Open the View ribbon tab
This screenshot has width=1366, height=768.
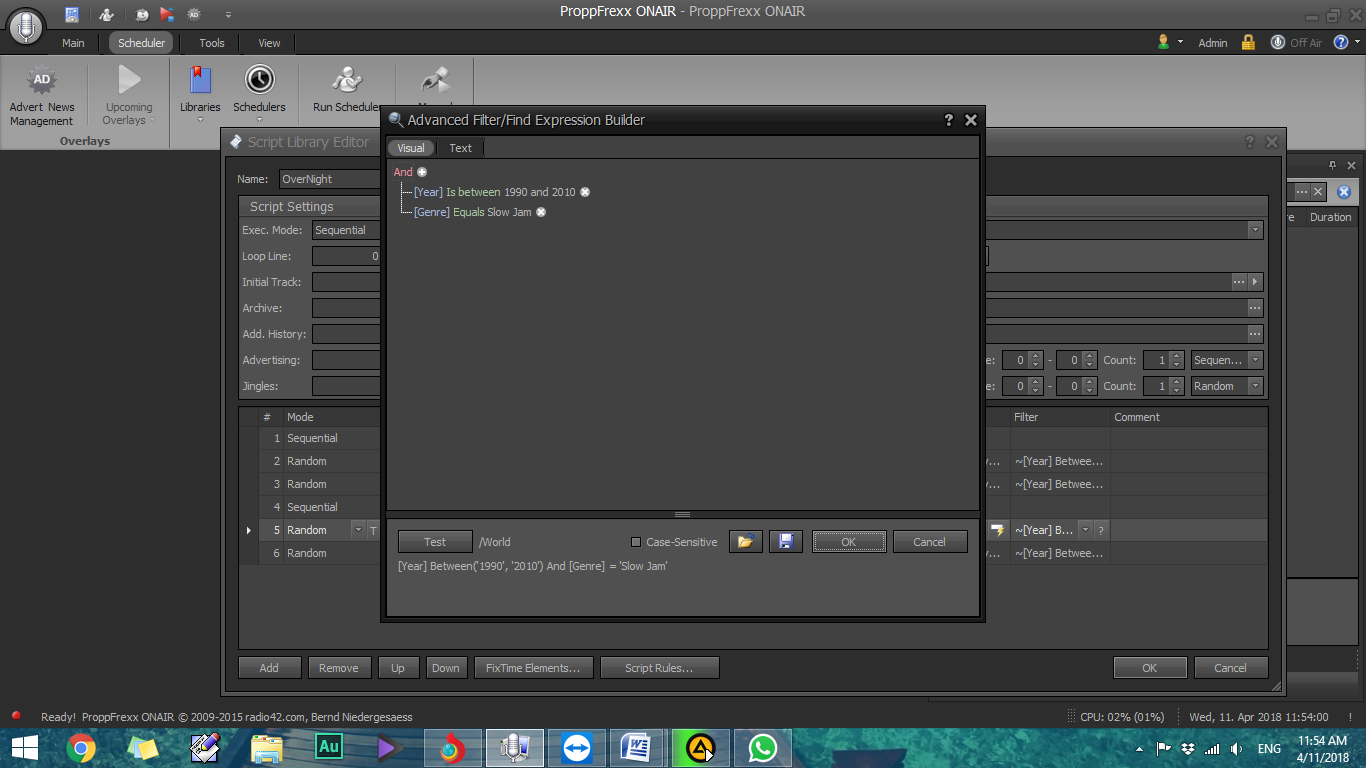click(x=269, y=43)
